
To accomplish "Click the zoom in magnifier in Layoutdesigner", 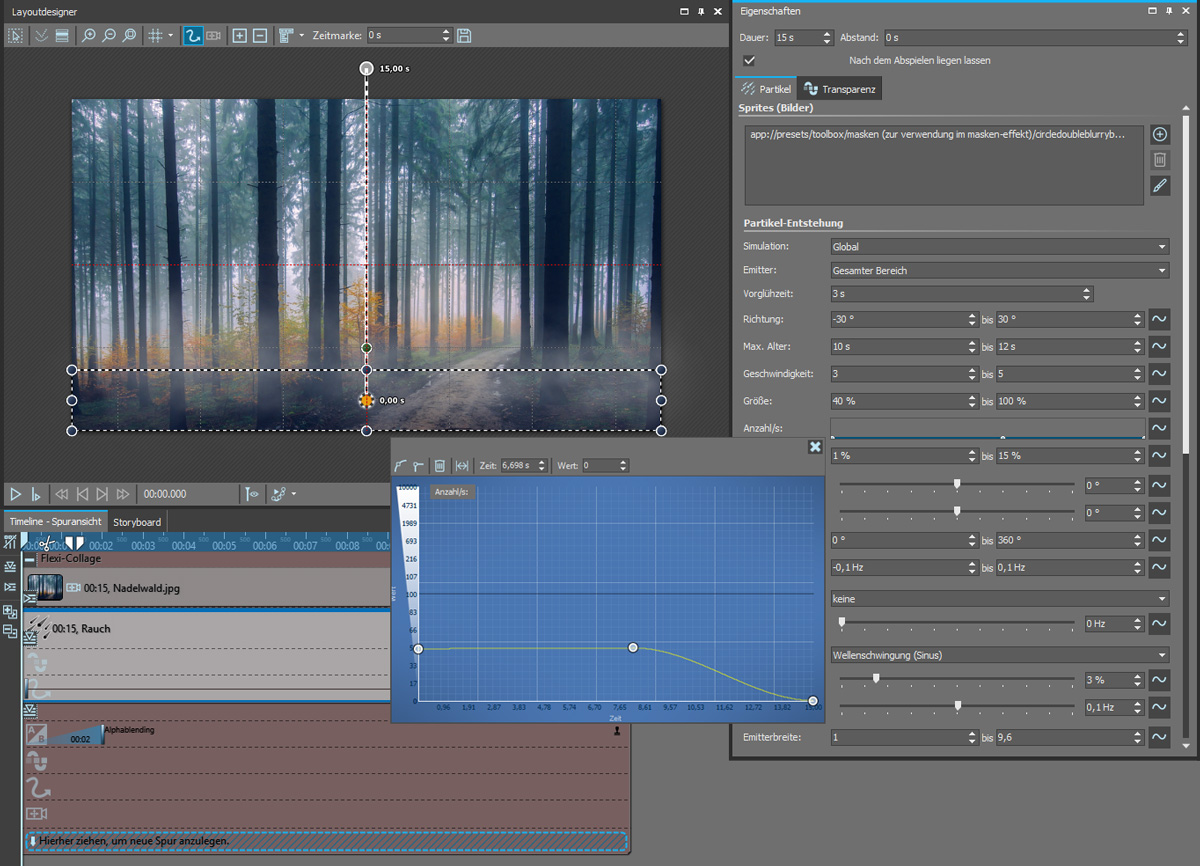I will tap(89, 36).
